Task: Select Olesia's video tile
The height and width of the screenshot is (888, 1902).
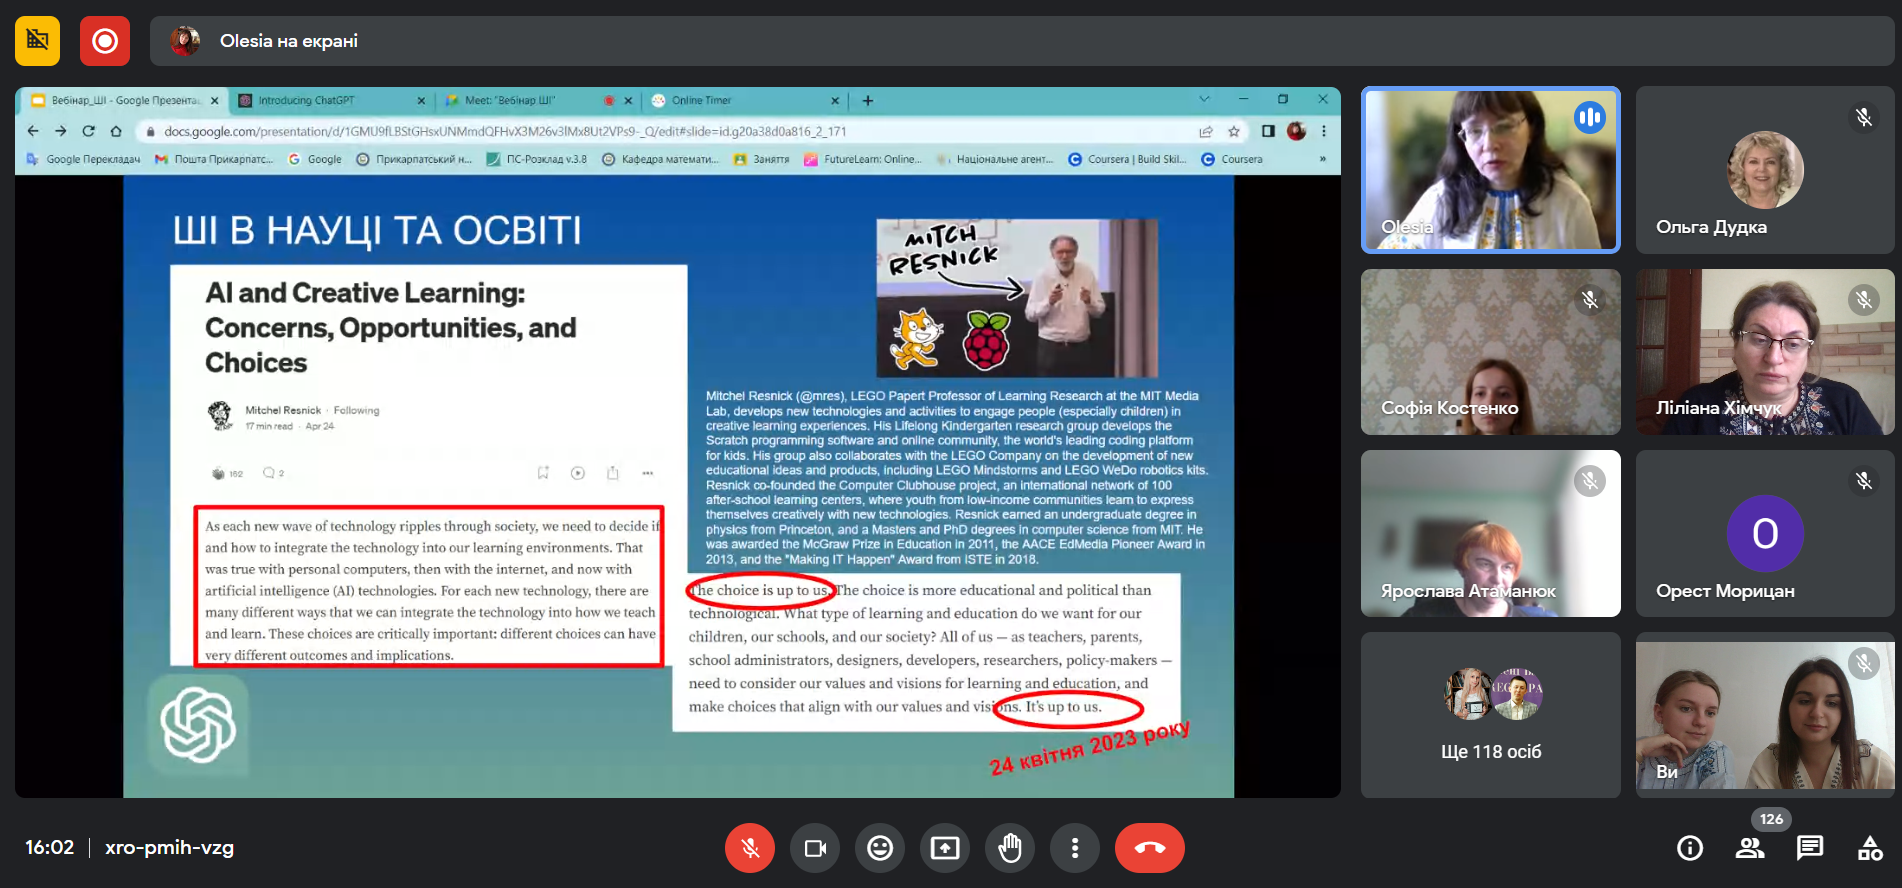Action: 1490,169
